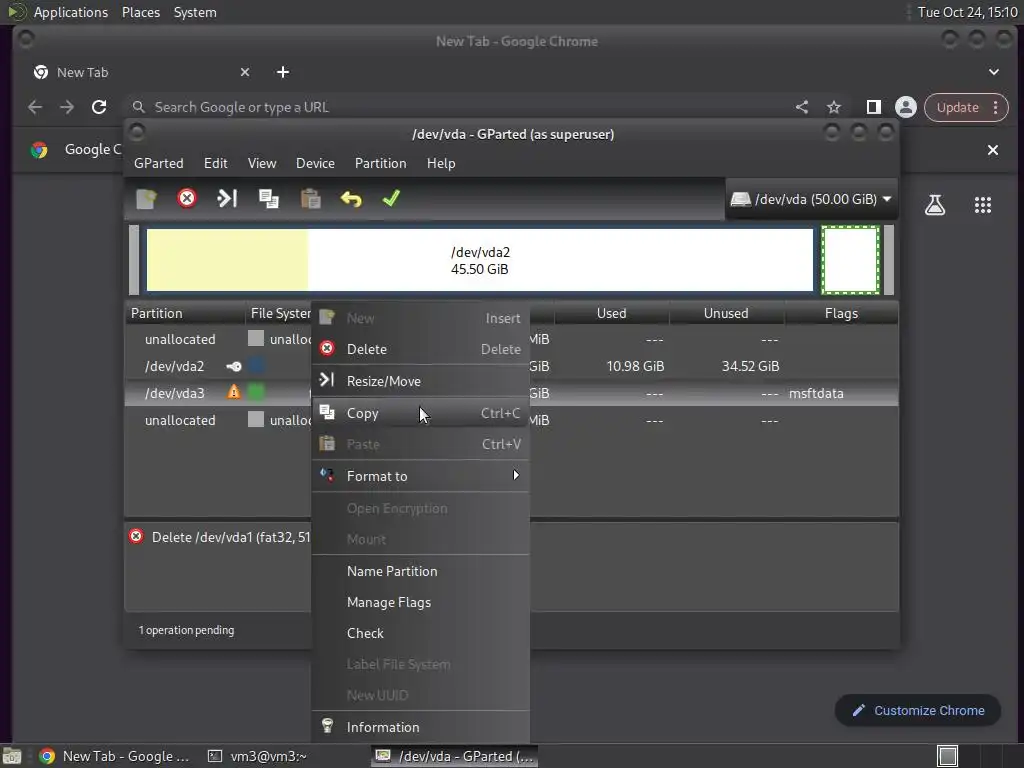Choose Resize/Move from the context menu

421,381
